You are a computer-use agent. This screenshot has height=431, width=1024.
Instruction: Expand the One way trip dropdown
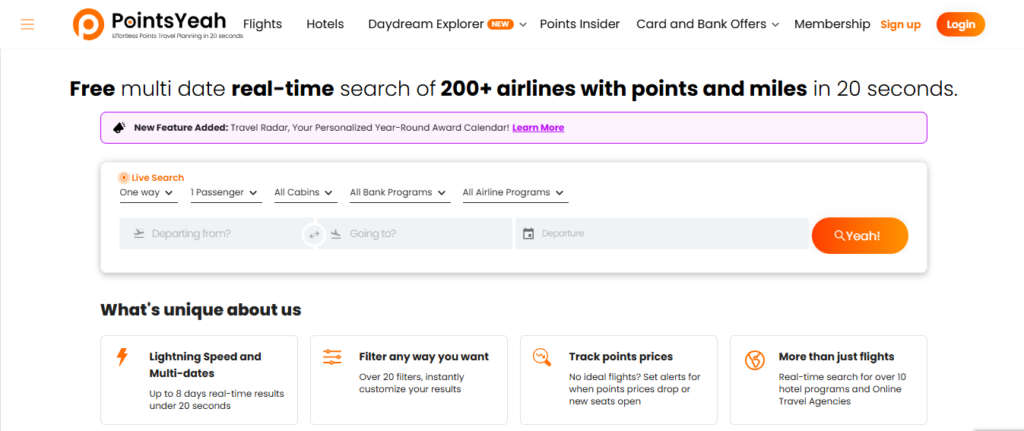[x=147, y=192]
